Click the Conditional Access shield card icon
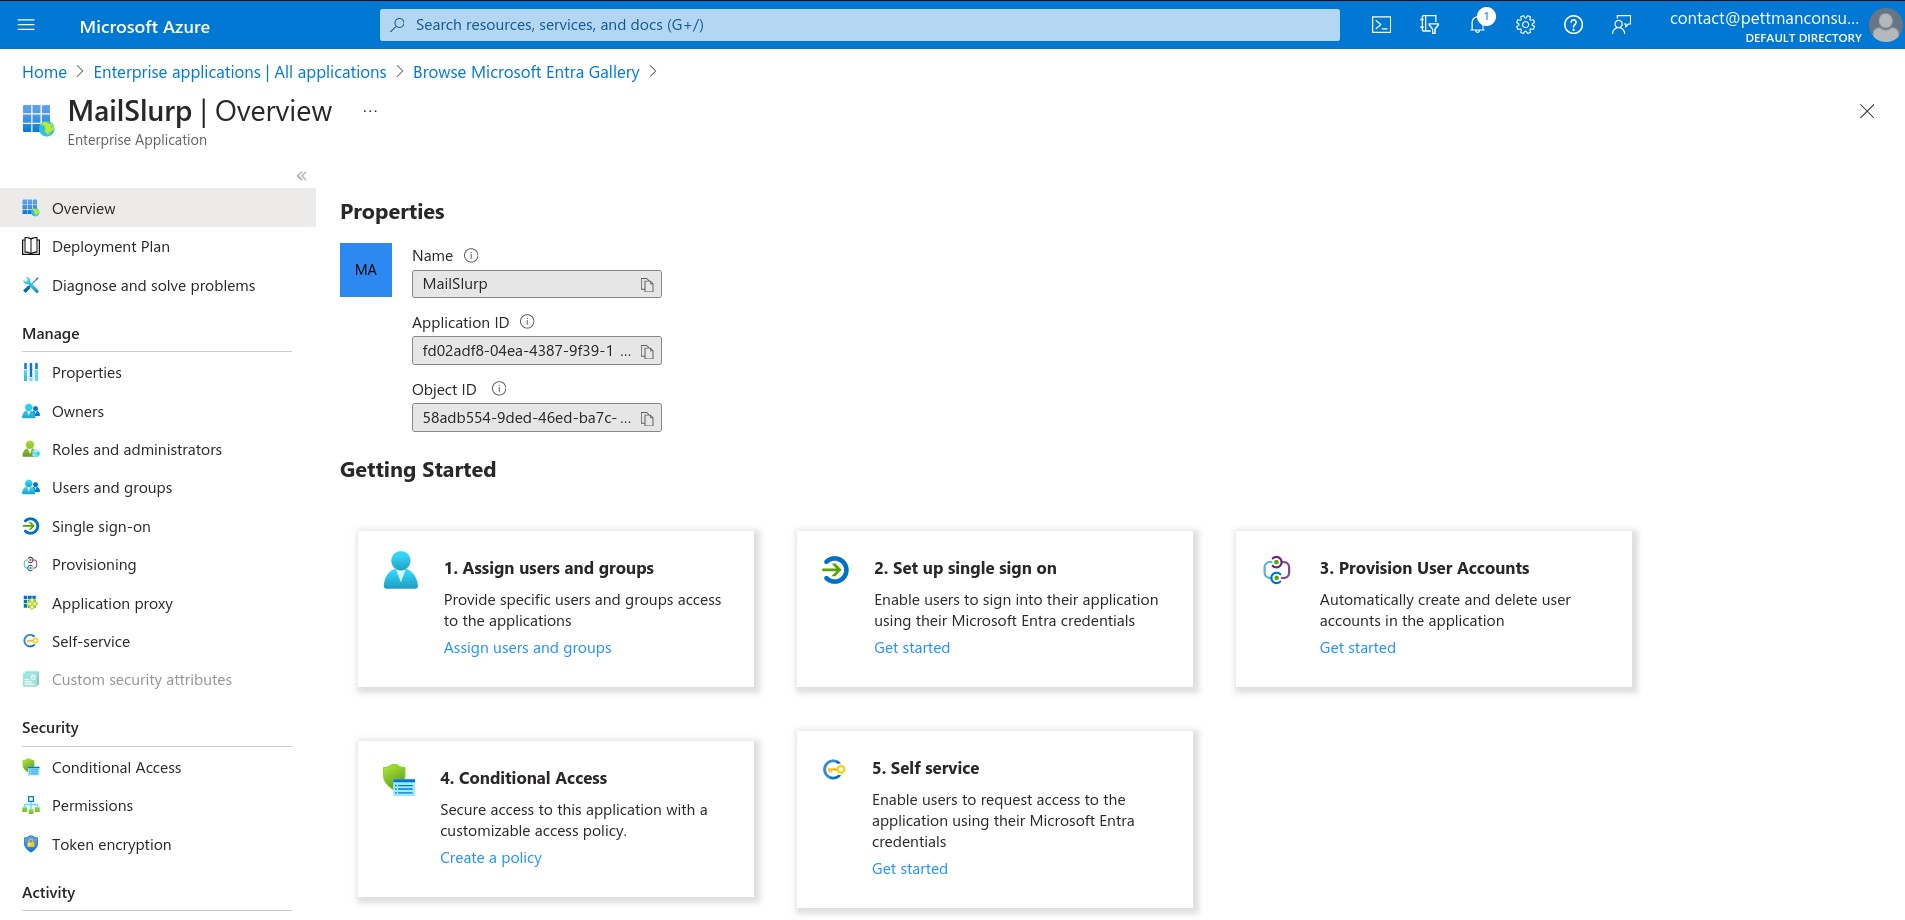The image size is (1905, 920). pos(399,780)
